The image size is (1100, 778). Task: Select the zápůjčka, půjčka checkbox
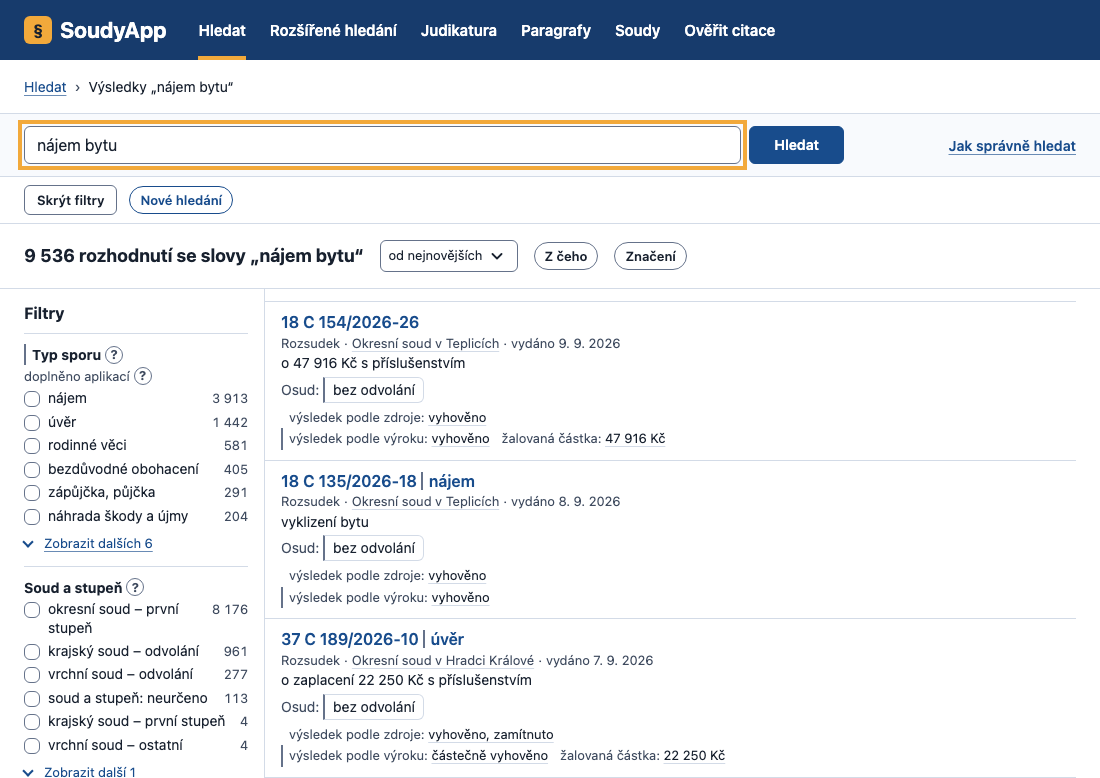[32, 493]
